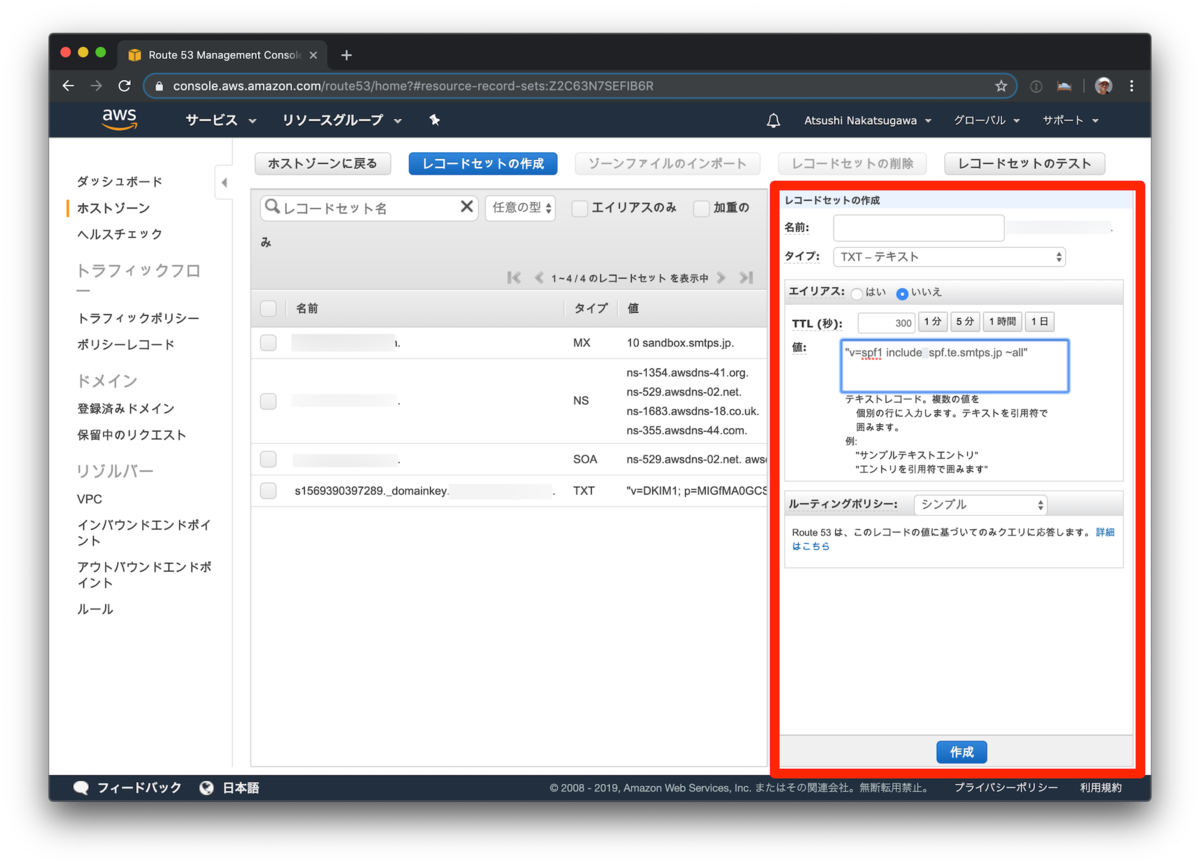Set TTL with the 1時間 button

1001,322
